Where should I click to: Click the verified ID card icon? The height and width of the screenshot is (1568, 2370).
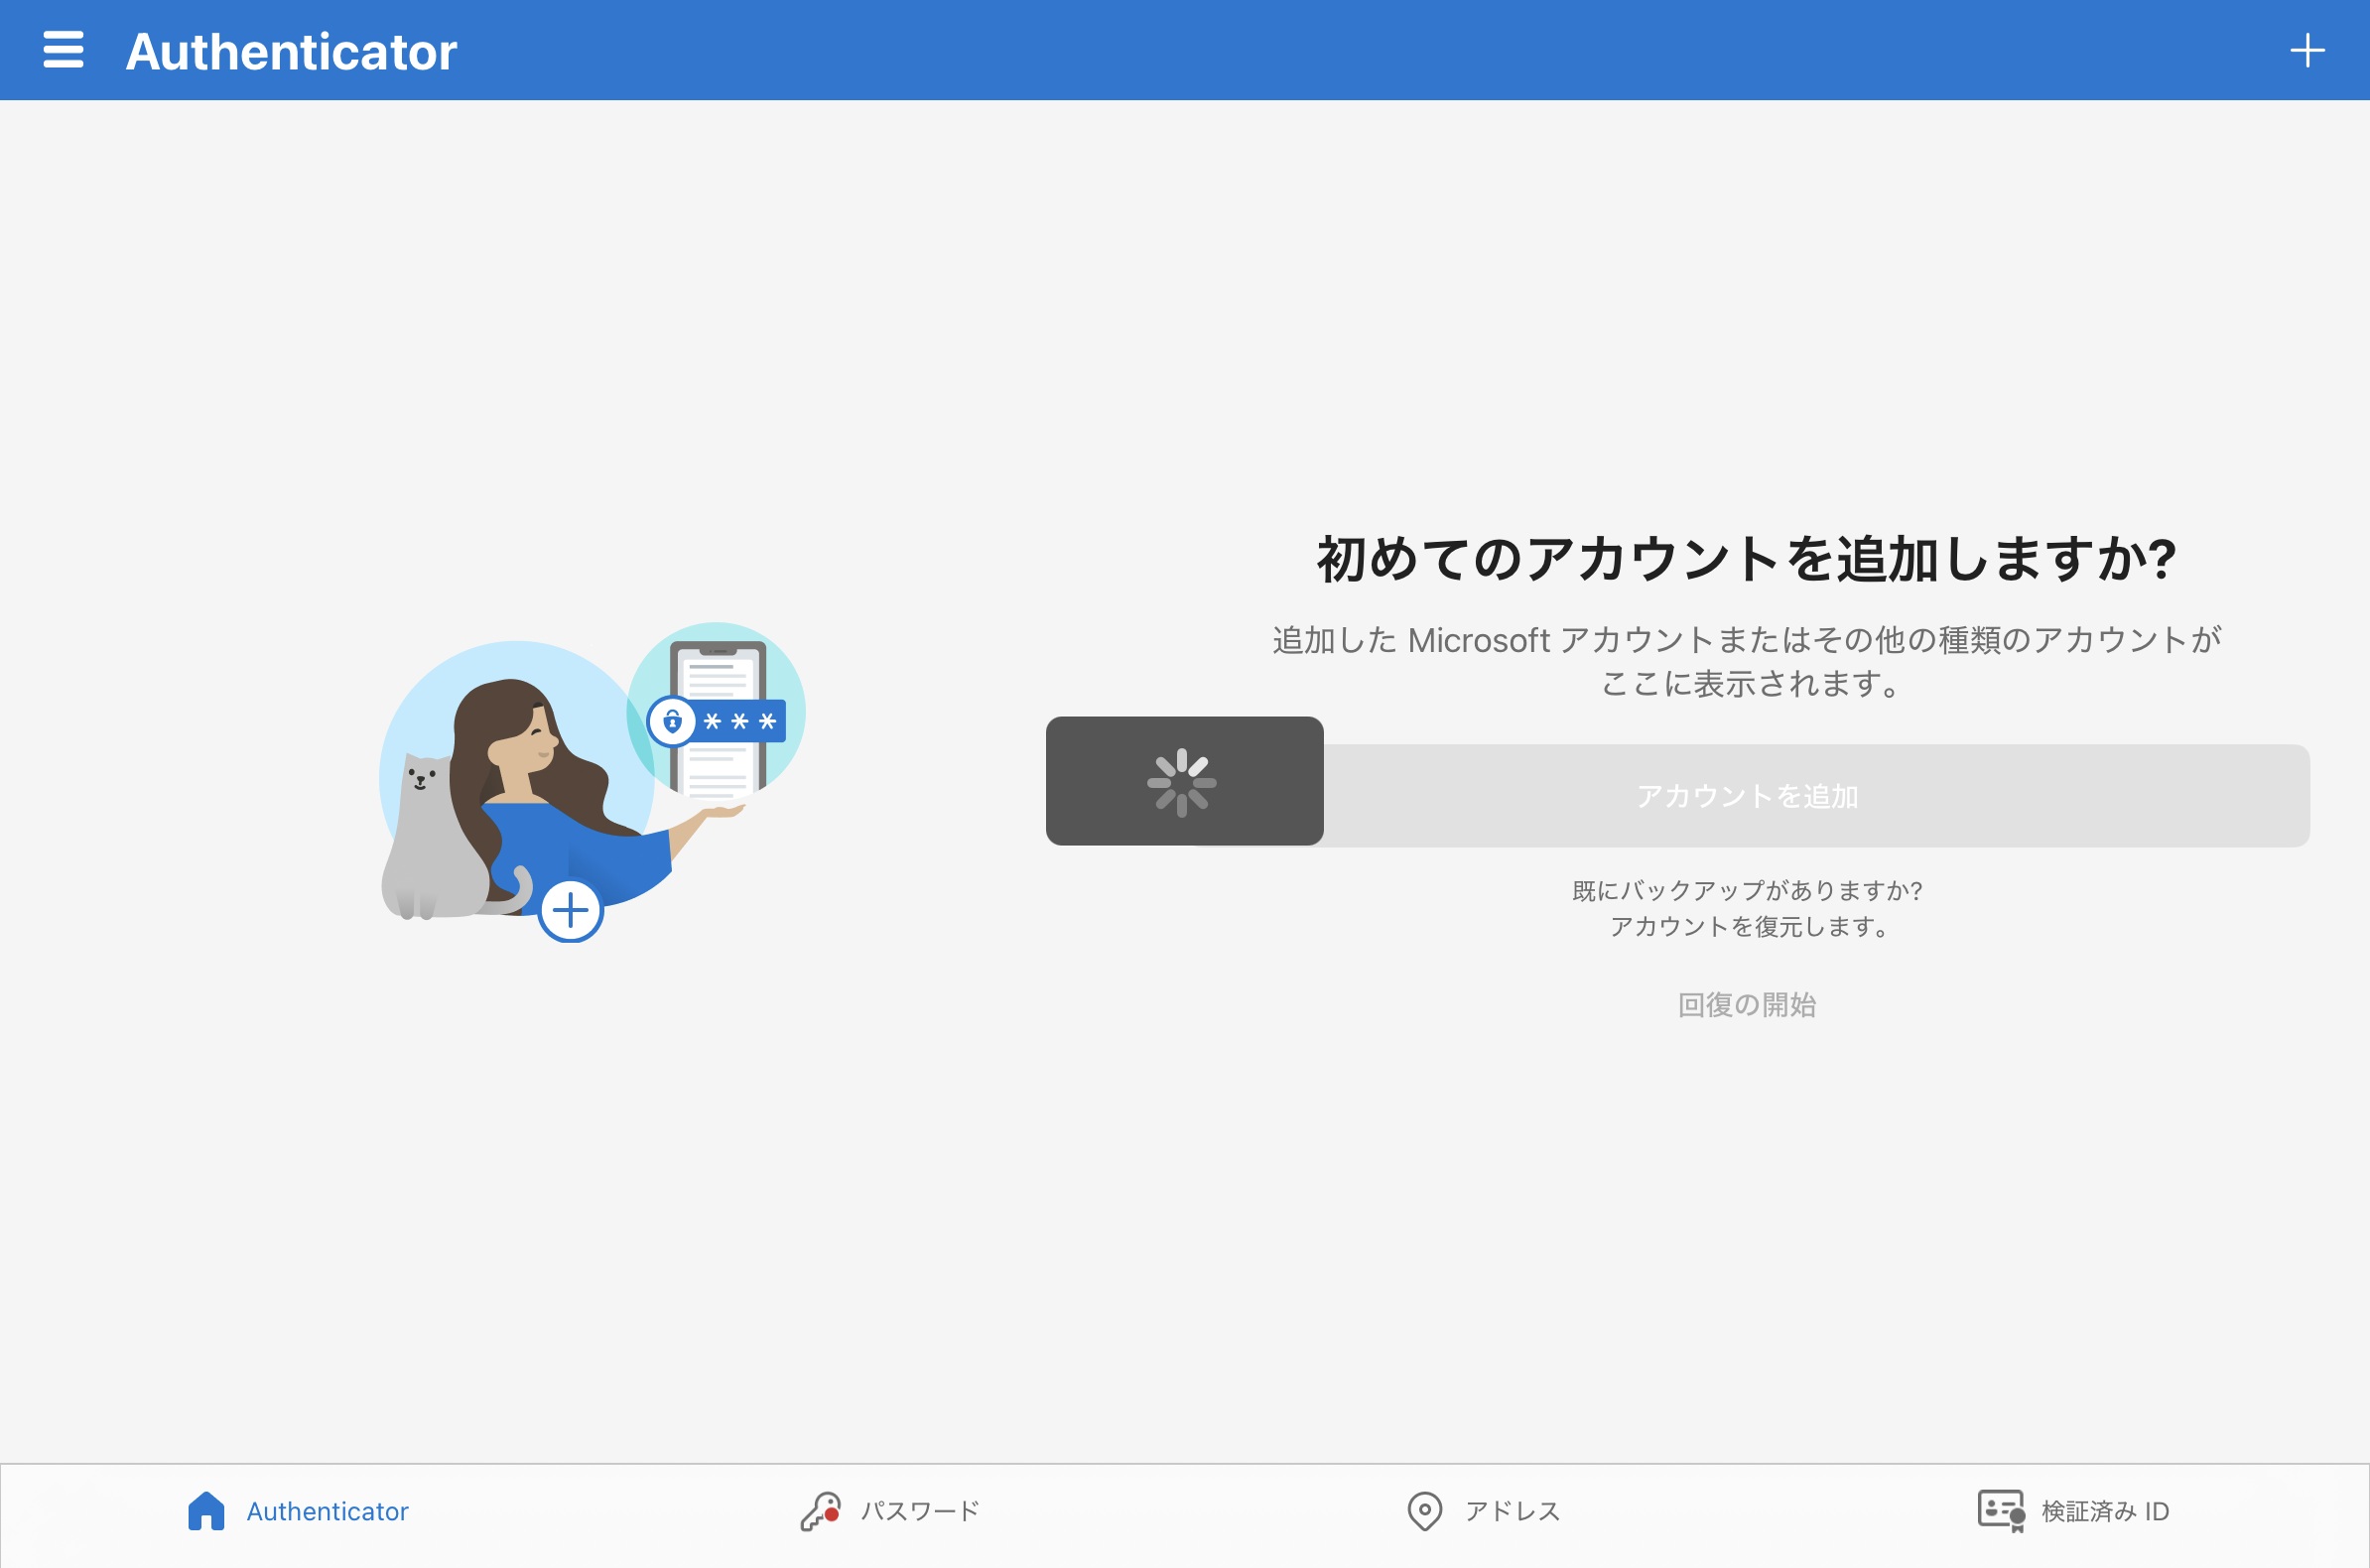tap(2001, 1511)
